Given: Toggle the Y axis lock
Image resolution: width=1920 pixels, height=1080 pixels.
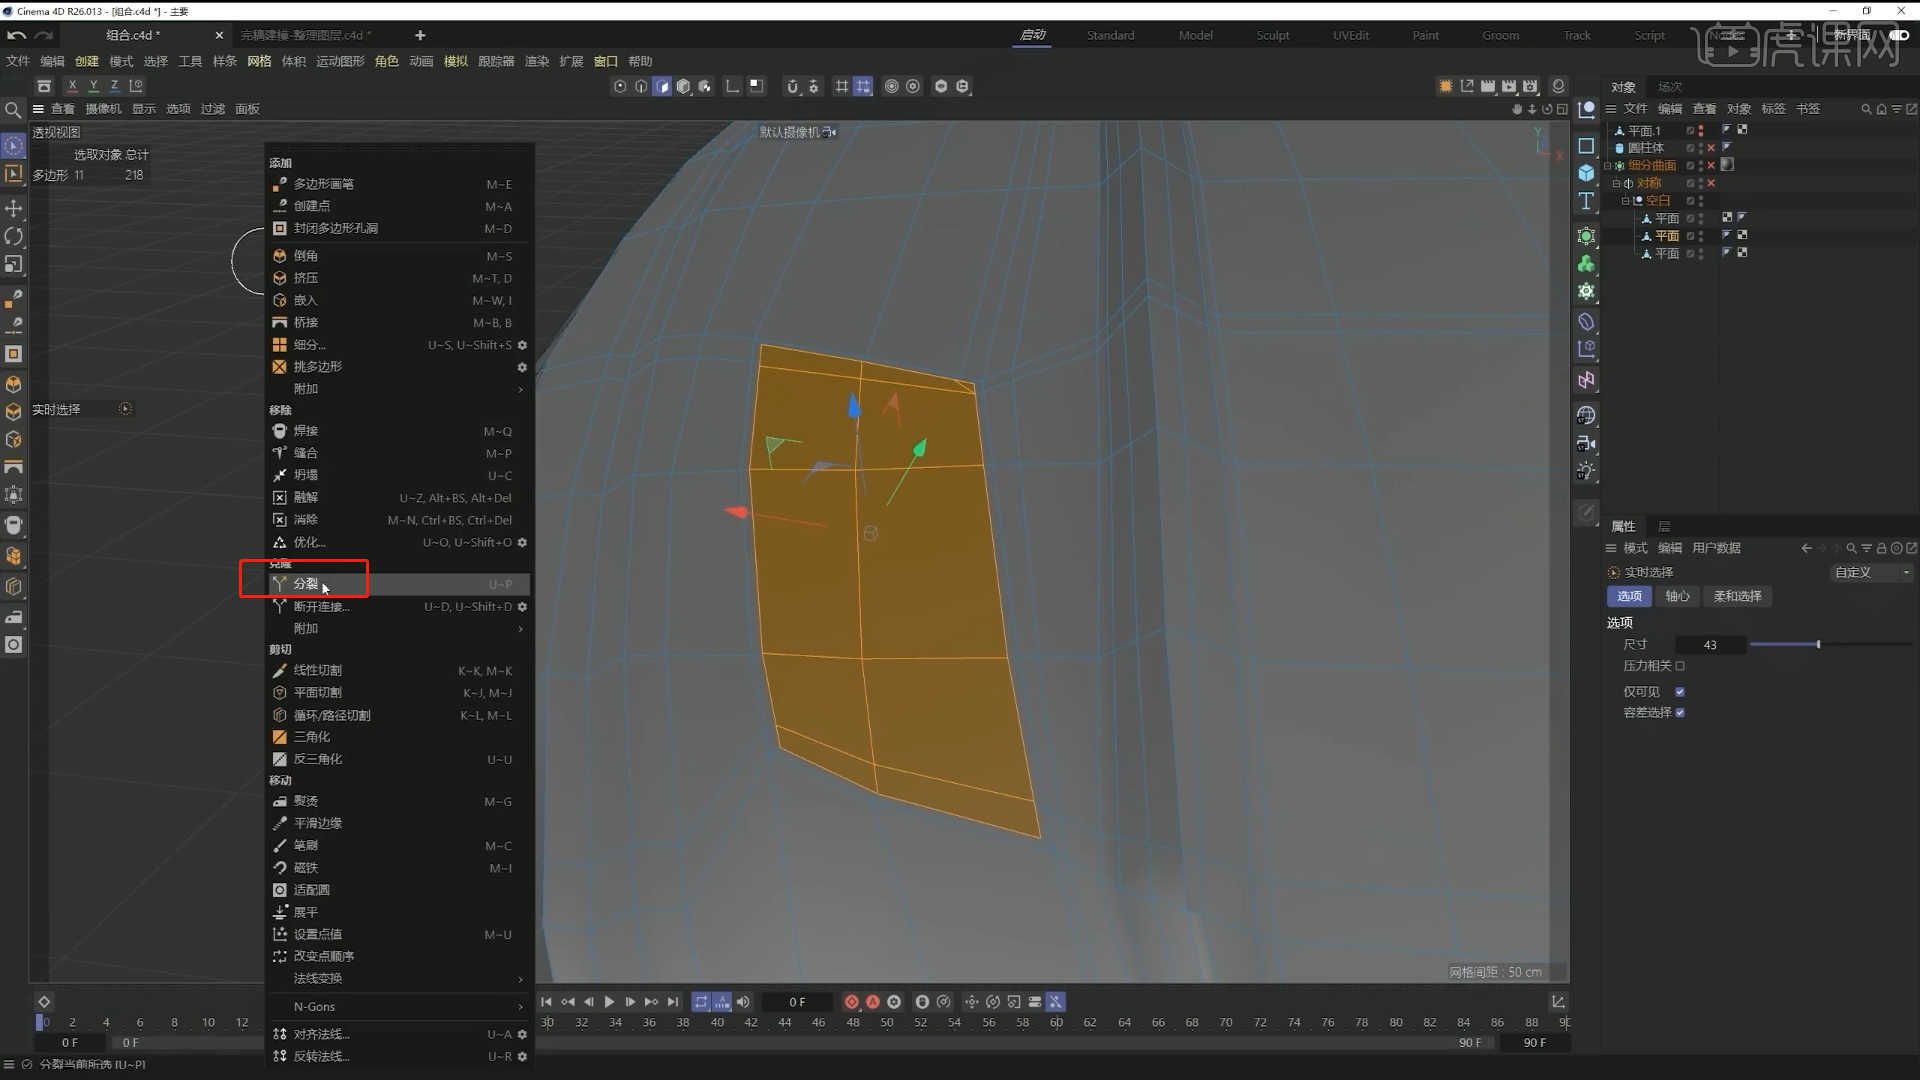Looking at the screenshot, I should tap(93, 86).
